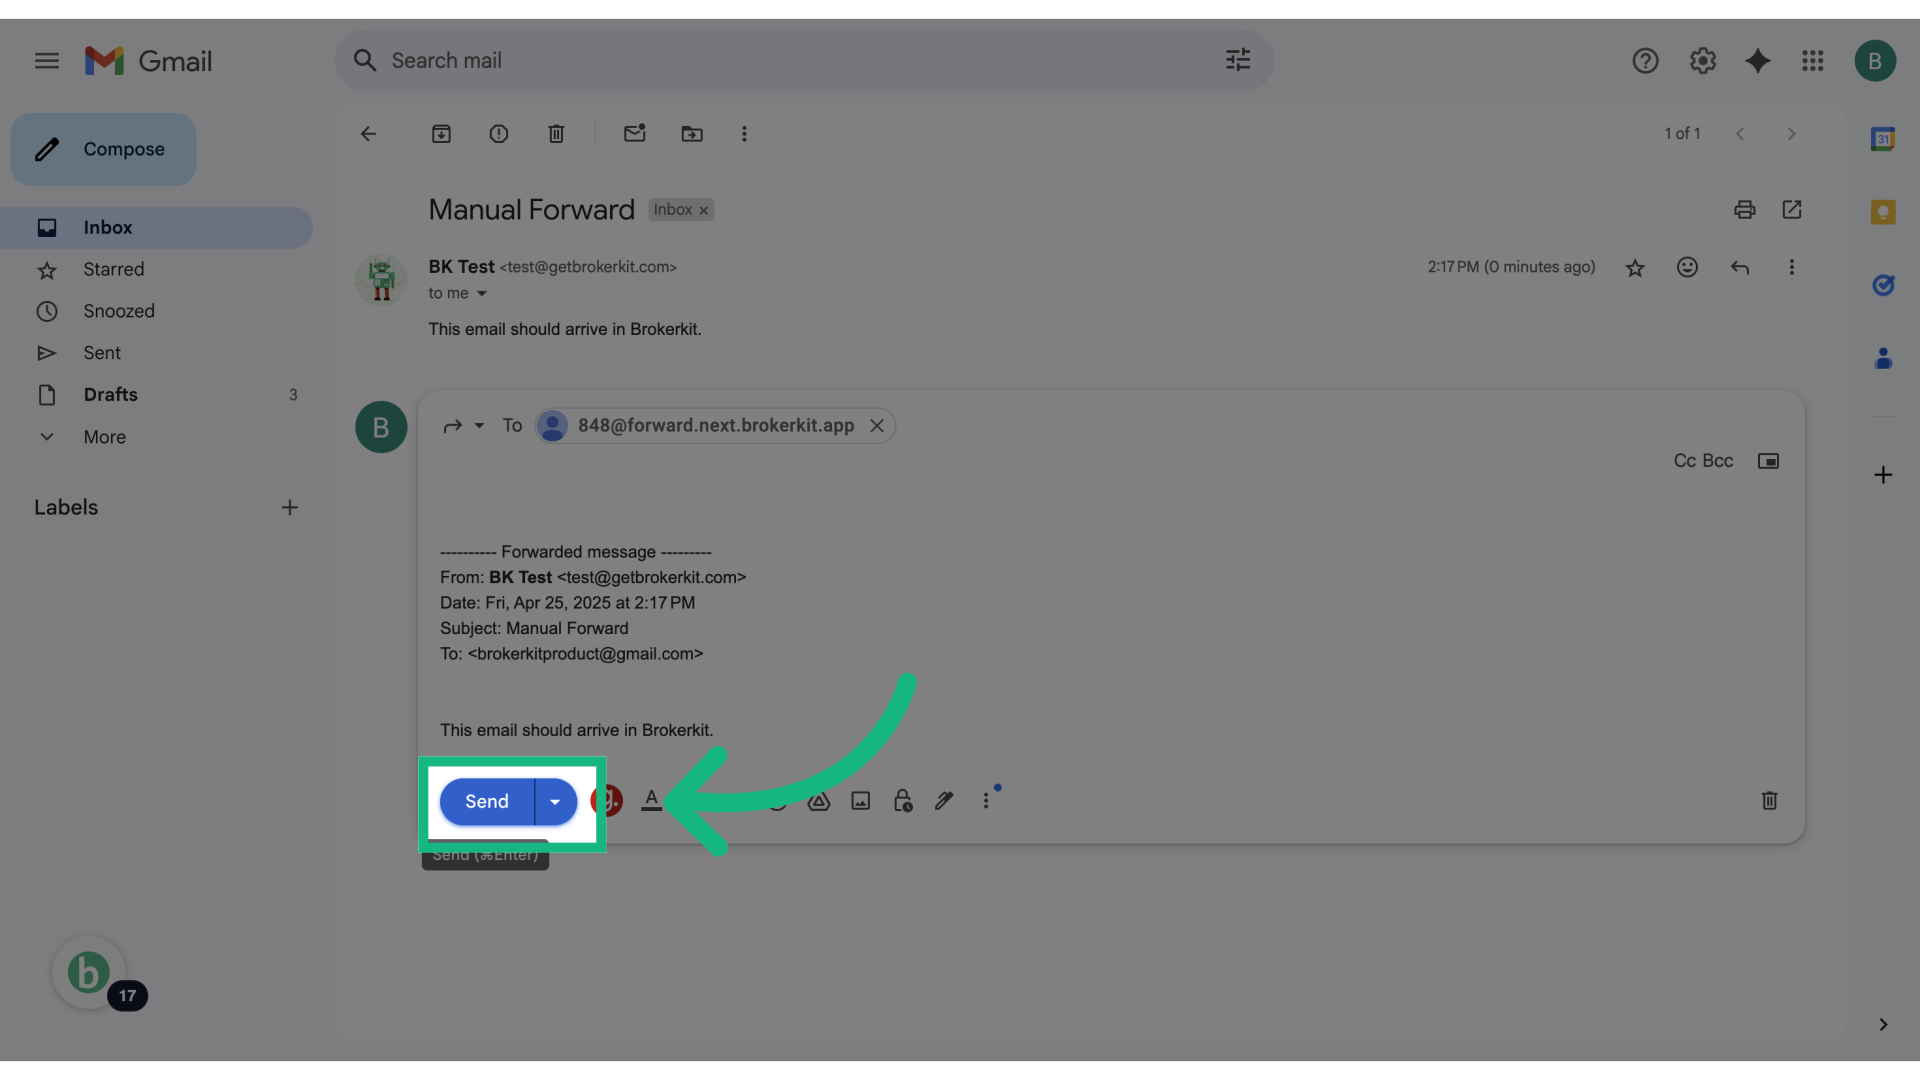Image resolution: width=1920 pixels, height=1080 pixels.
Task: Mark as unread envelope icon
Action: [635, 133]
